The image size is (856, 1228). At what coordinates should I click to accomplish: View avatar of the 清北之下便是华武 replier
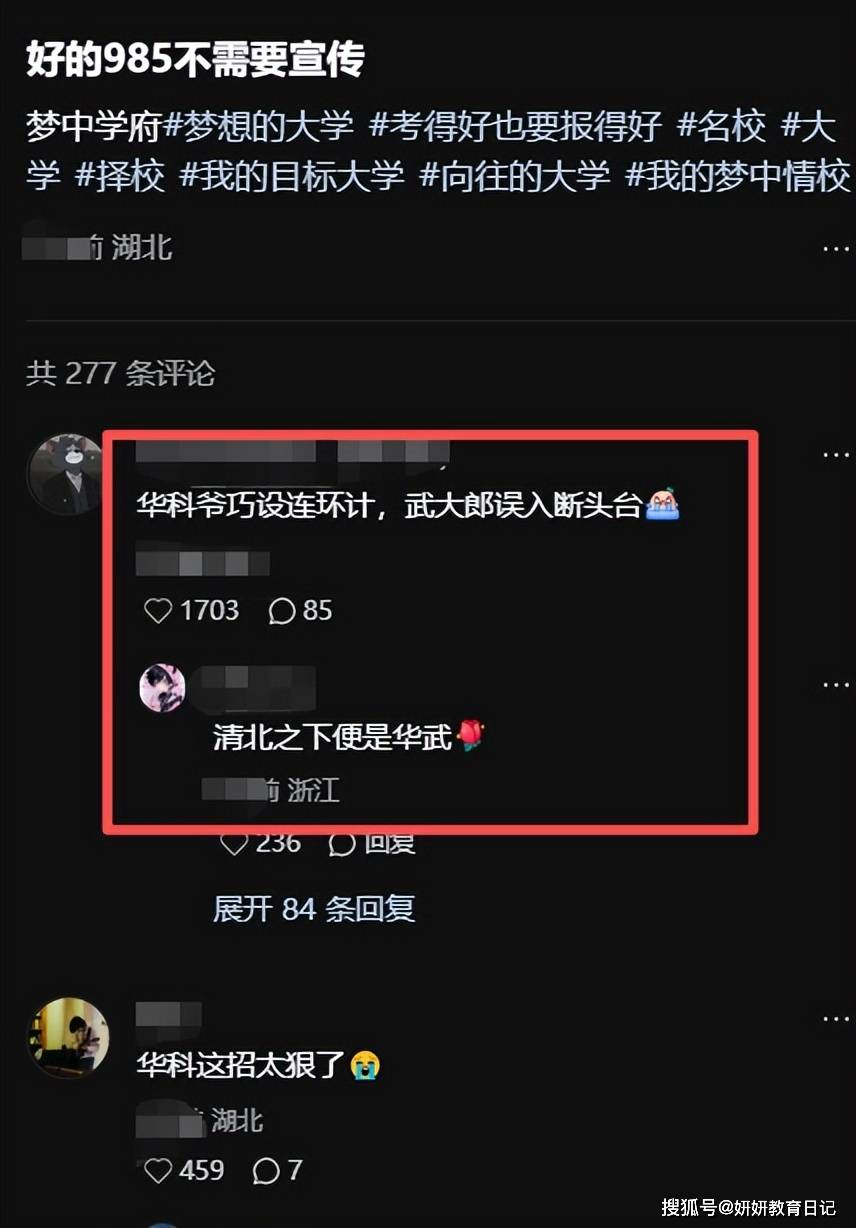pos(162,688)
